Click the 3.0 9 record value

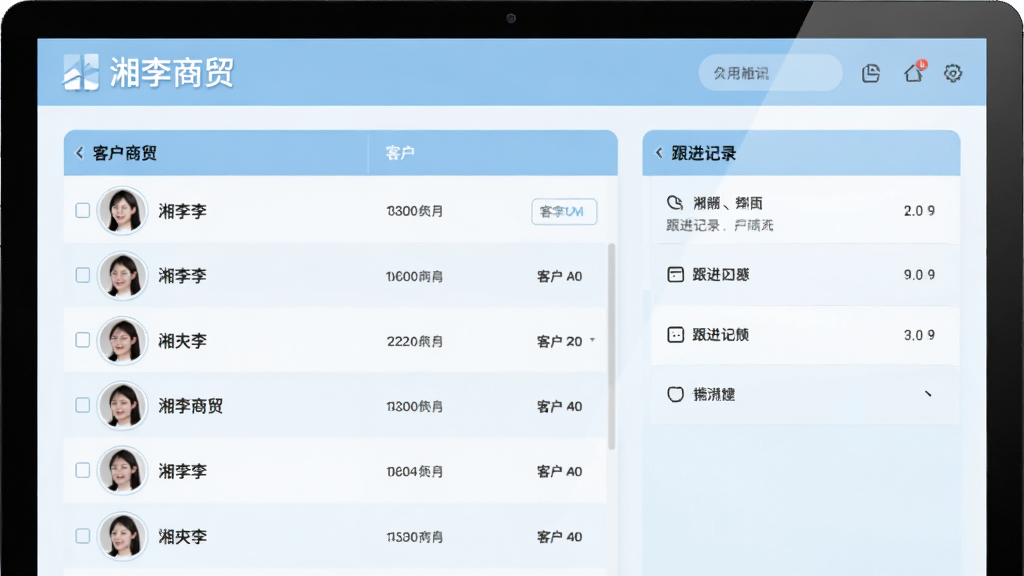pyautogui.click(x=920, y=335)
